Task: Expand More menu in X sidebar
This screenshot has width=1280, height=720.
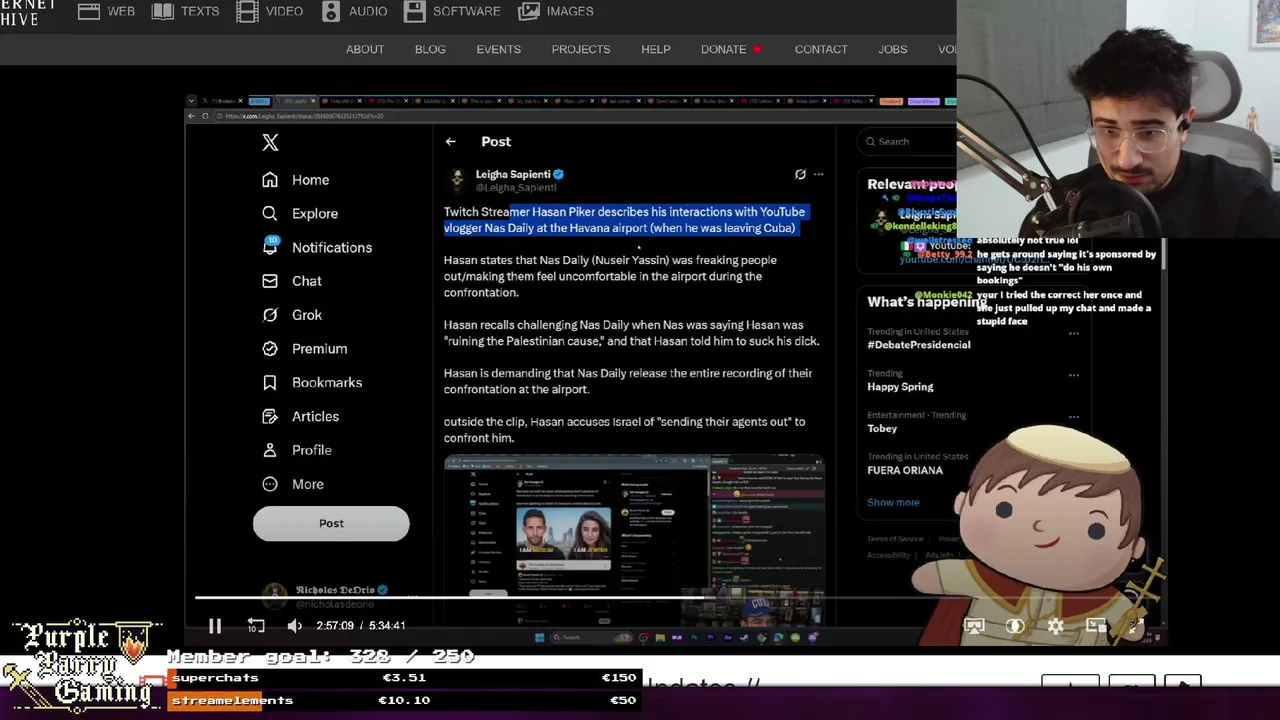Action: click(293, 484)
